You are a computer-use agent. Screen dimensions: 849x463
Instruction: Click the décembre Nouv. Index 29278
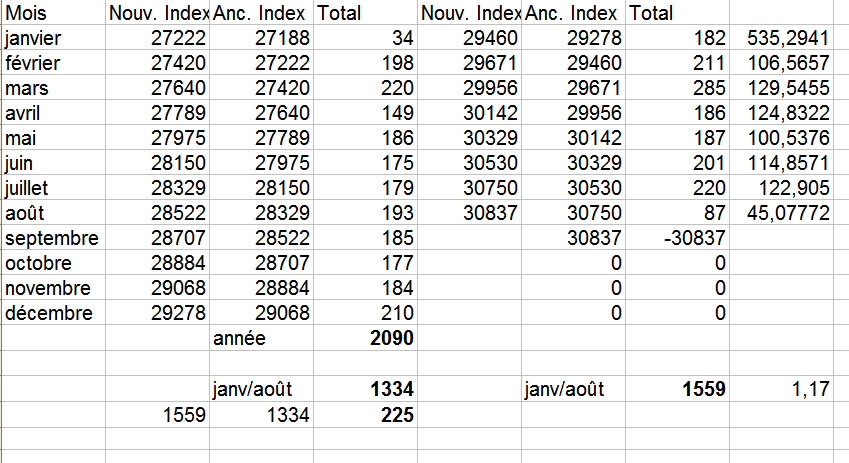(158, 312)
